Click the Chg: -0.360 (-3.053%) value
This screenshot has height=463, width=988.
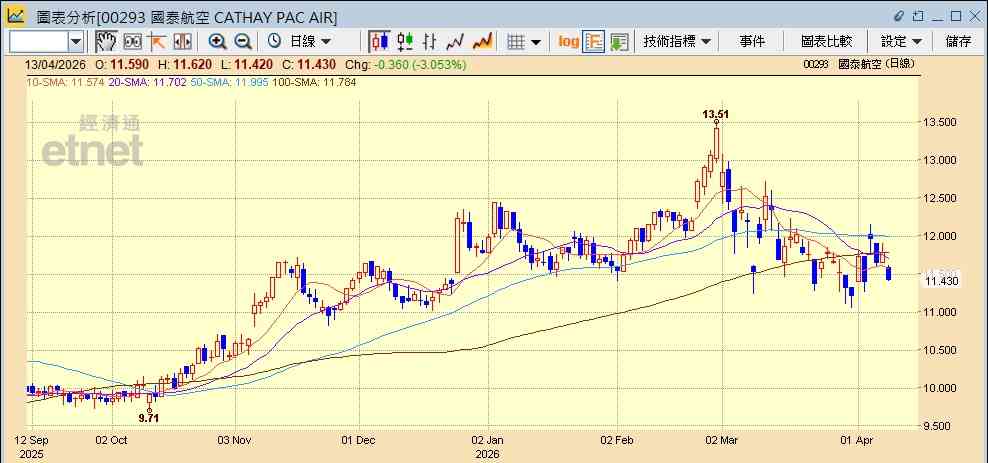click(406, 64)
